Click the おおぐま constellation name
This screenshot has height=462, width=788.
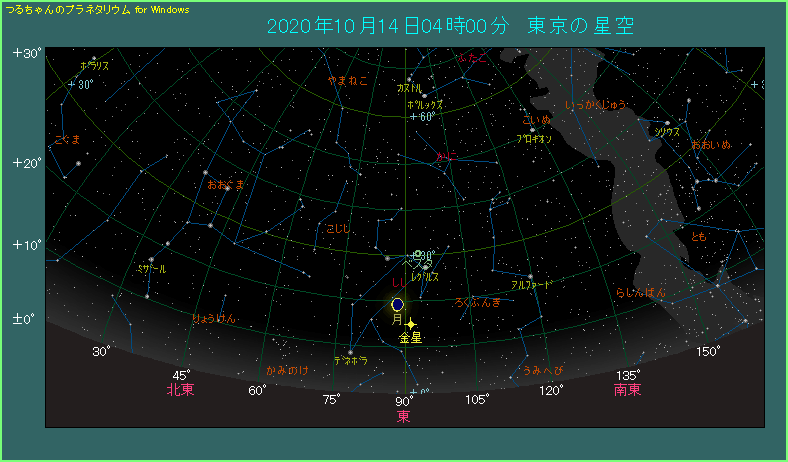coord(225,185)
